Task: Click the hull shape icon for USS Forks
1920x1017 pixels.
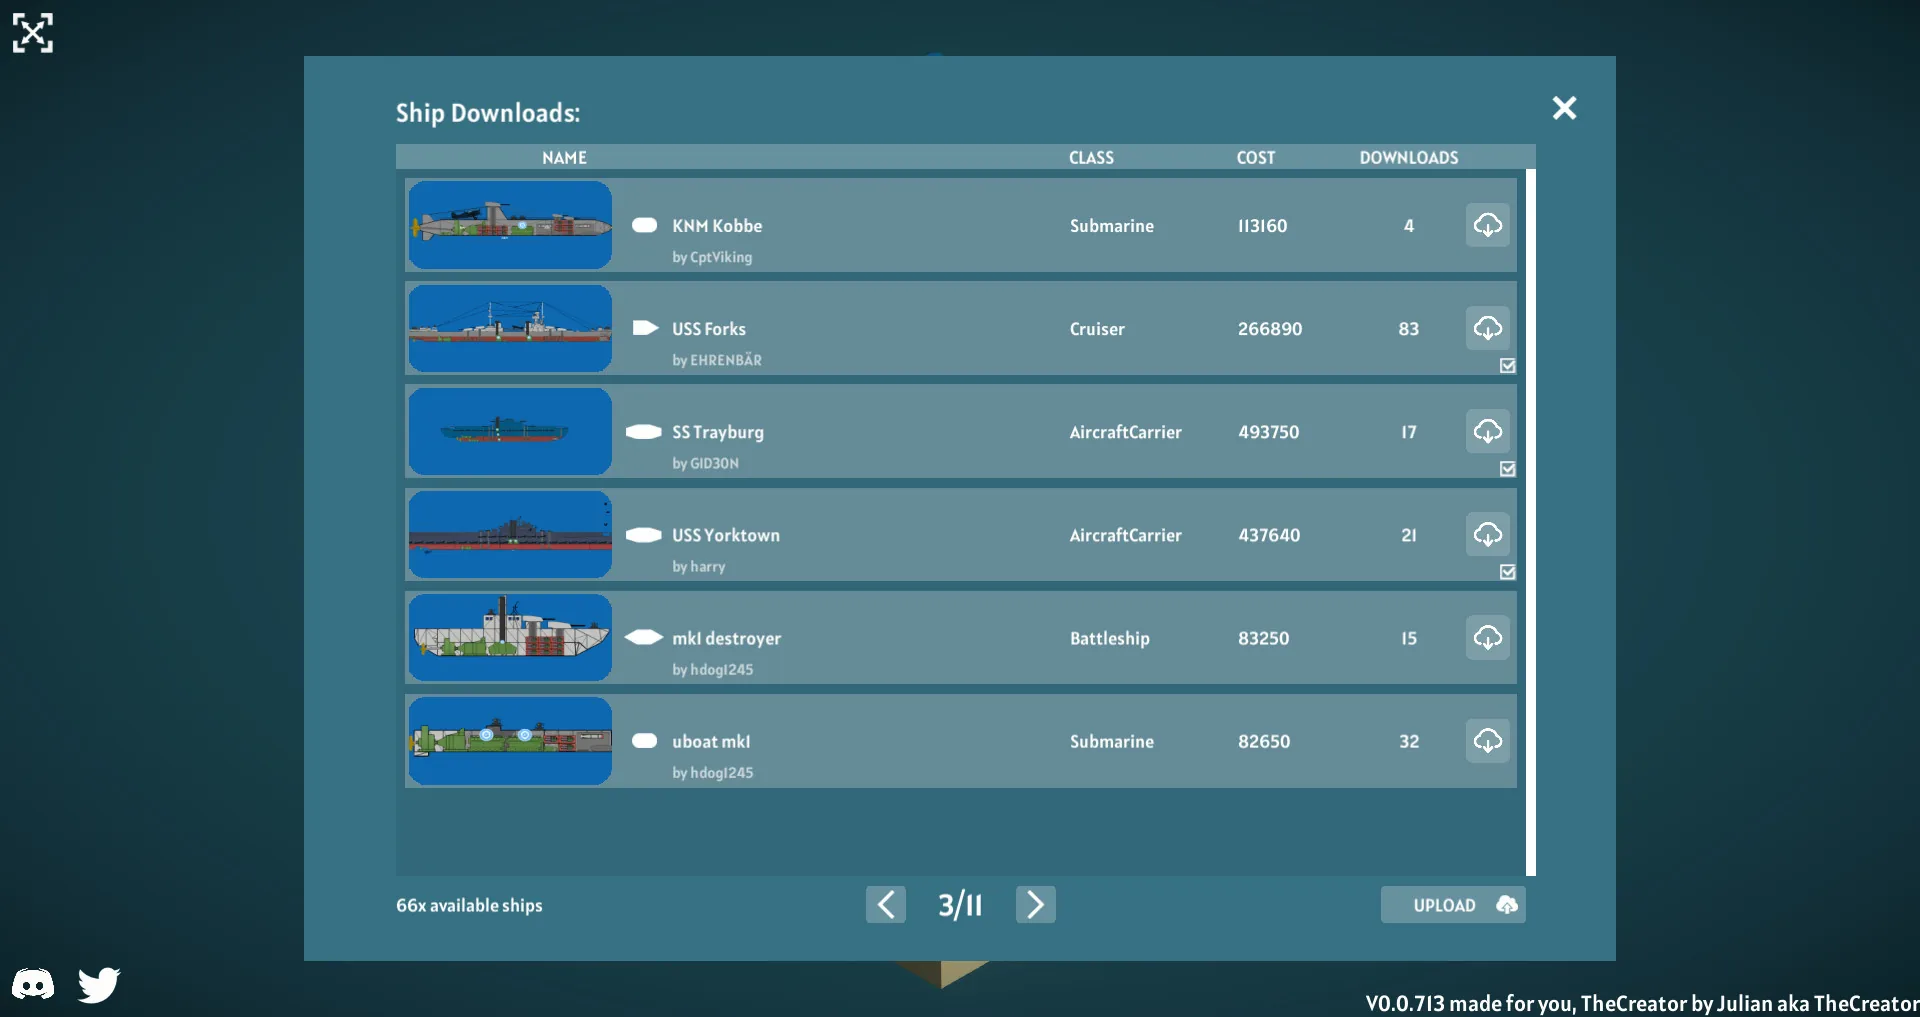Action: 645,328
